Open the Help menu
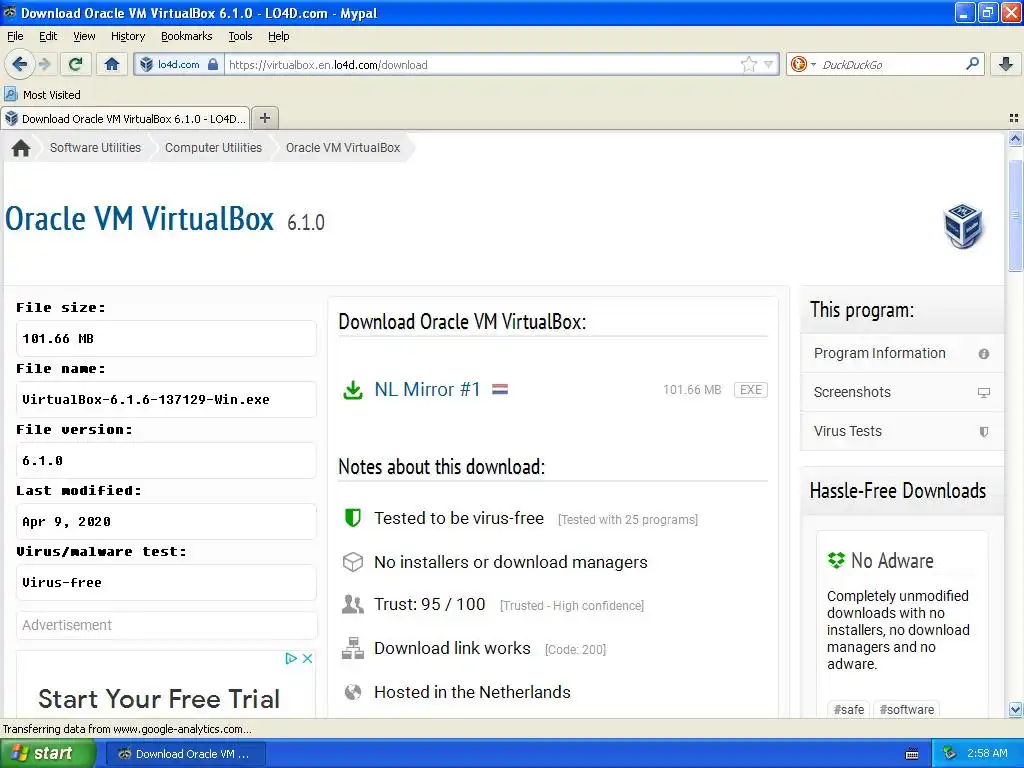Image resolution: width=1024 pixels, height=768 pixels. (279, 36)
